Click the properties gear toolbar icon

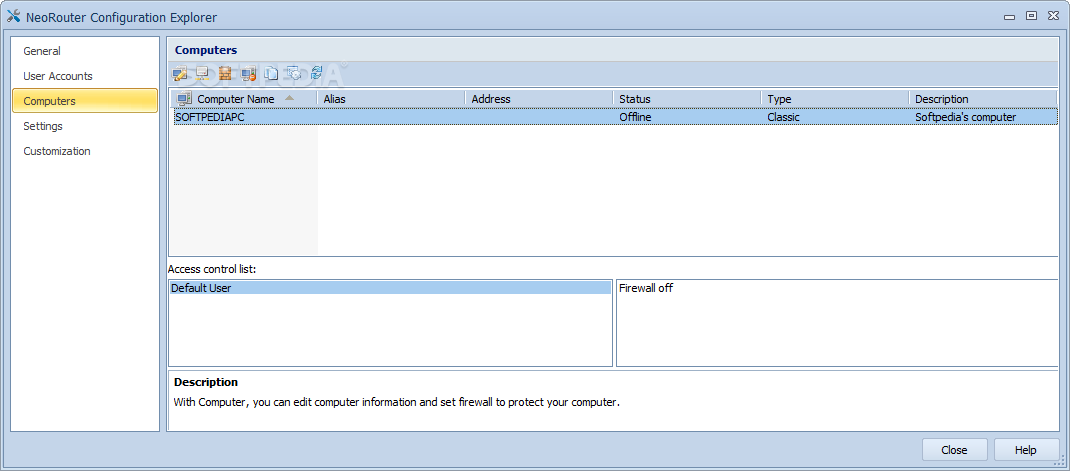(294, 73)
